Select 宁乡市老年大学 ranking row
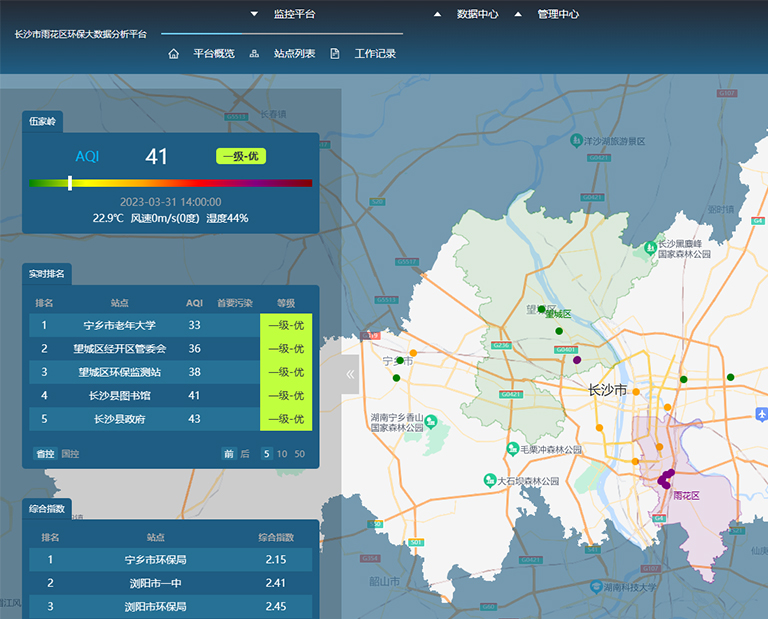768x619 pixels. tap(170, 325)
